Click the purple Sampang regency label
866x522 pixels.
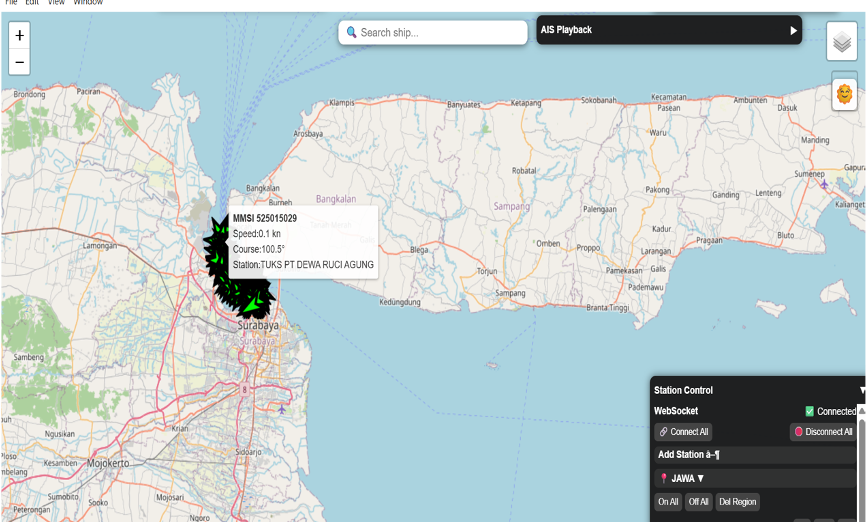(511, 206)
